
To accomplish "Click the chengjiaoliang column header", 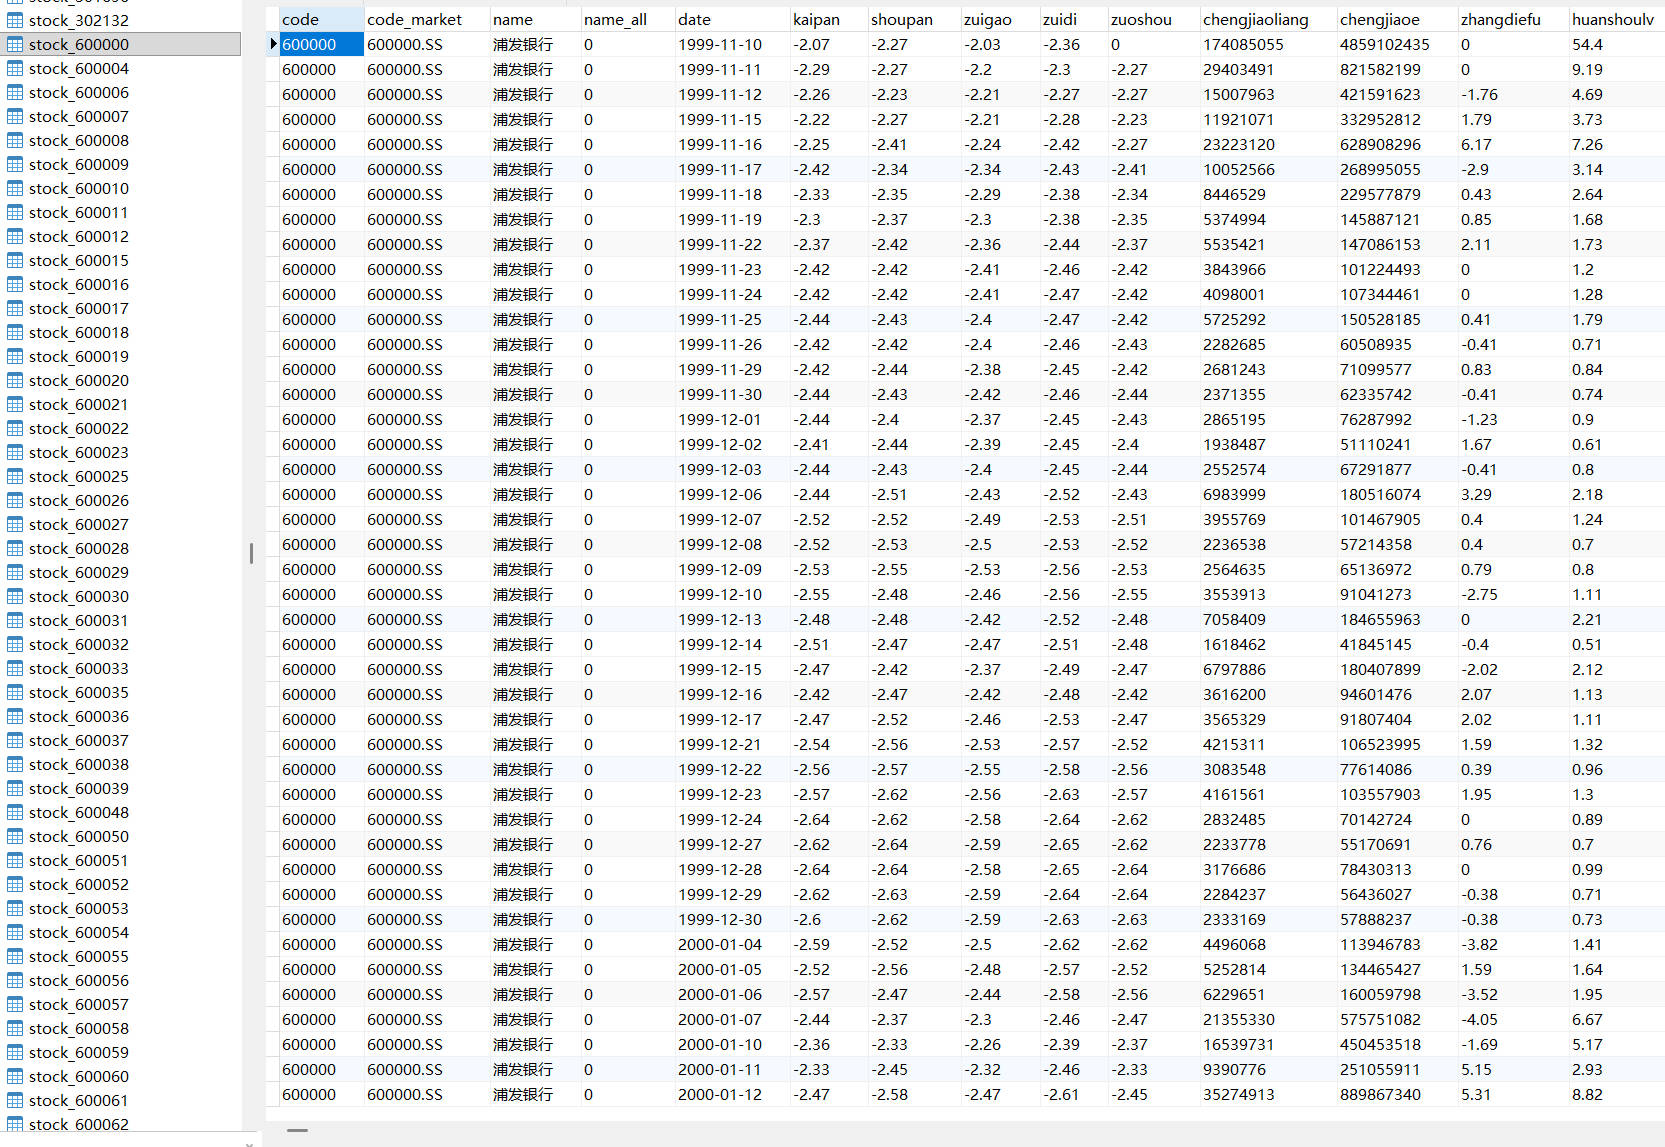I will coord(1268,19).
